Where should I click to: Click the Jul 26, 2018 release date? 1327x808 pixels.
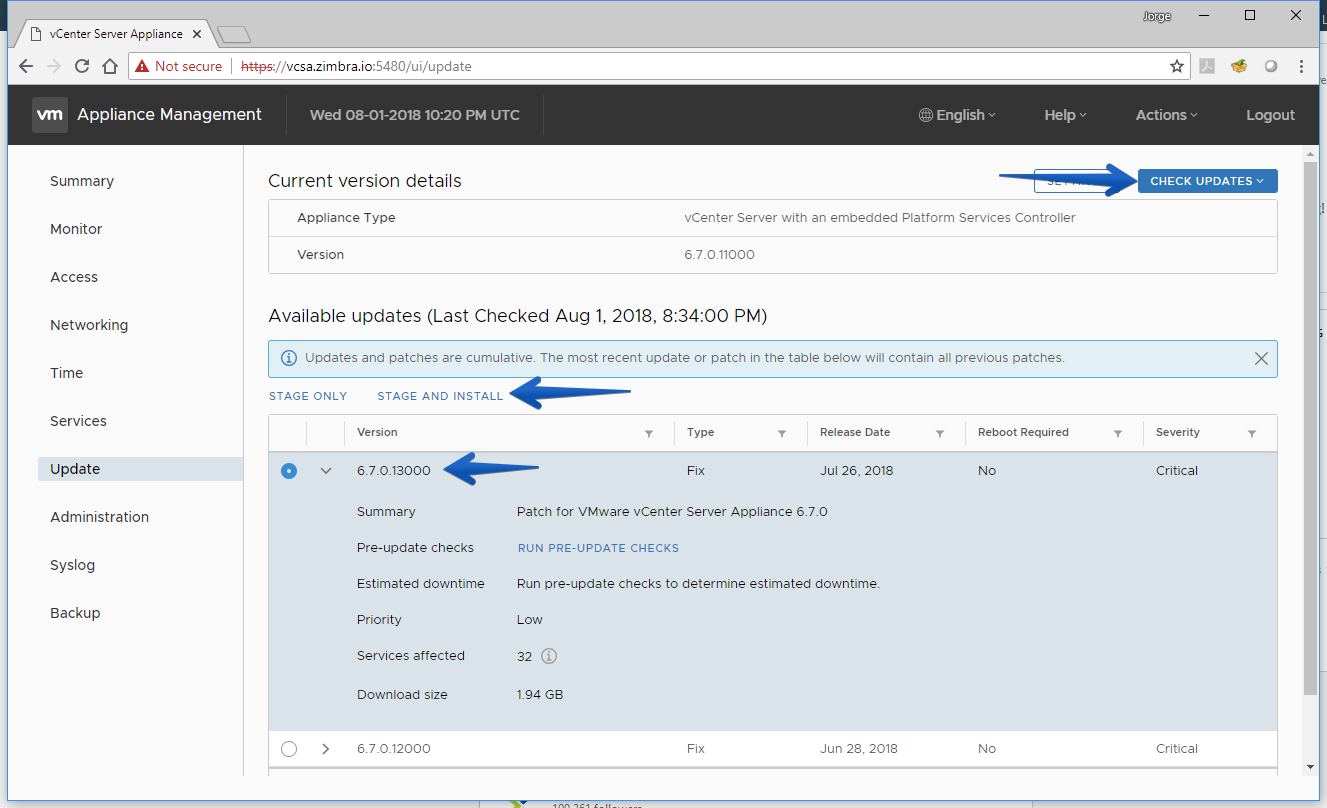[x=857, y=470]
